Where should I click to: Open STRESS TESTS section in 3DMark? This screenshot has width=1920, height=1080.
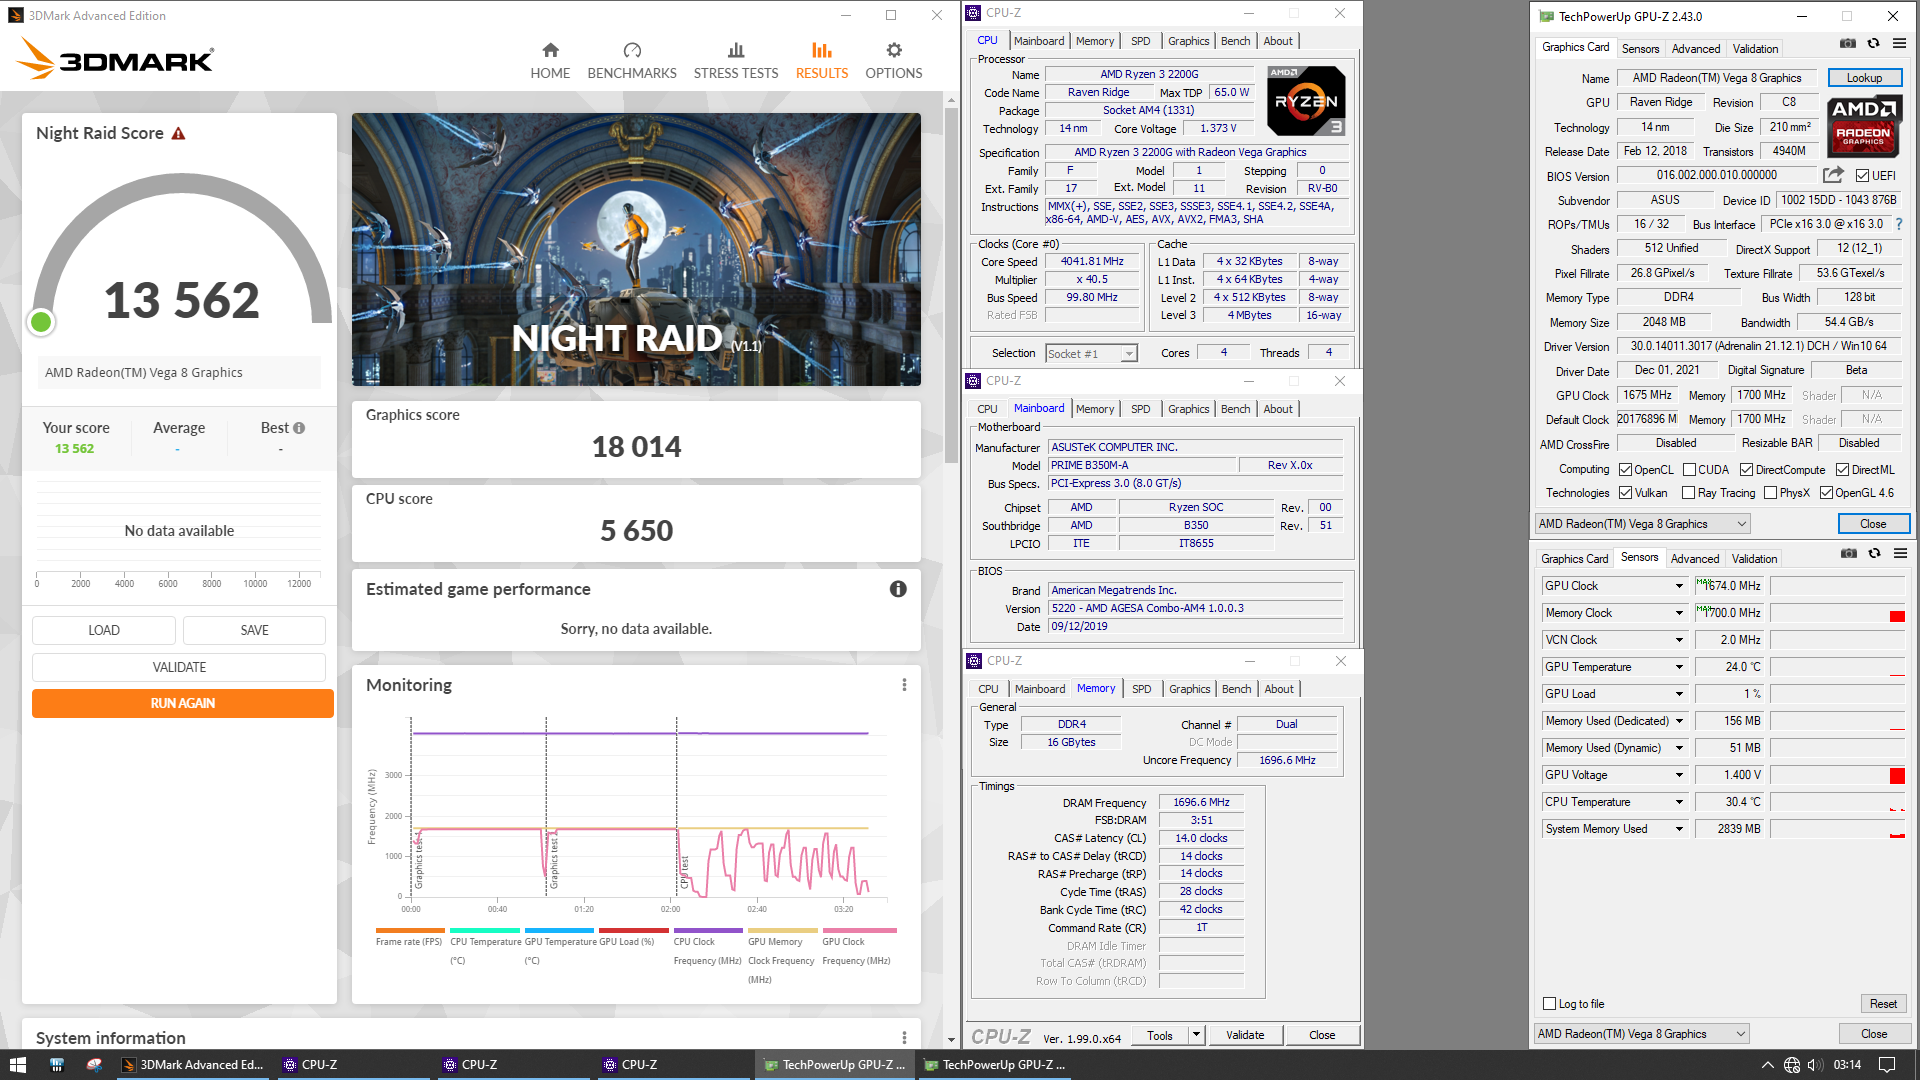736,61
